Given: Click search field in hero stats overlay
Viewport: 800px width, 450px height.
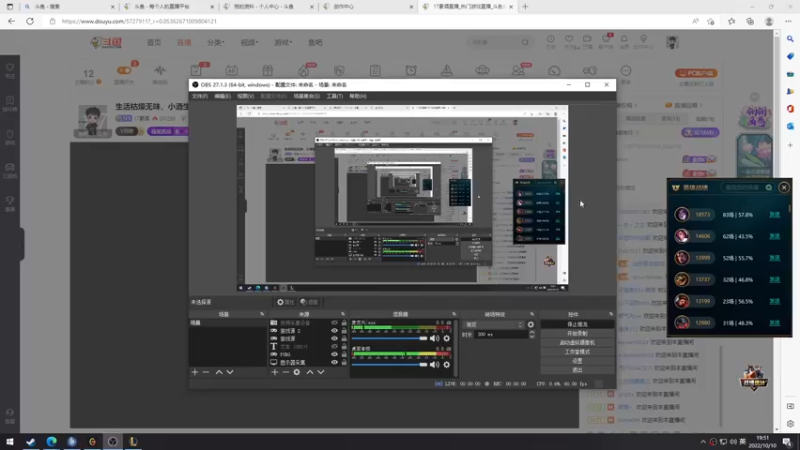Looking at the screenshot, I should [x=747, y=188].
